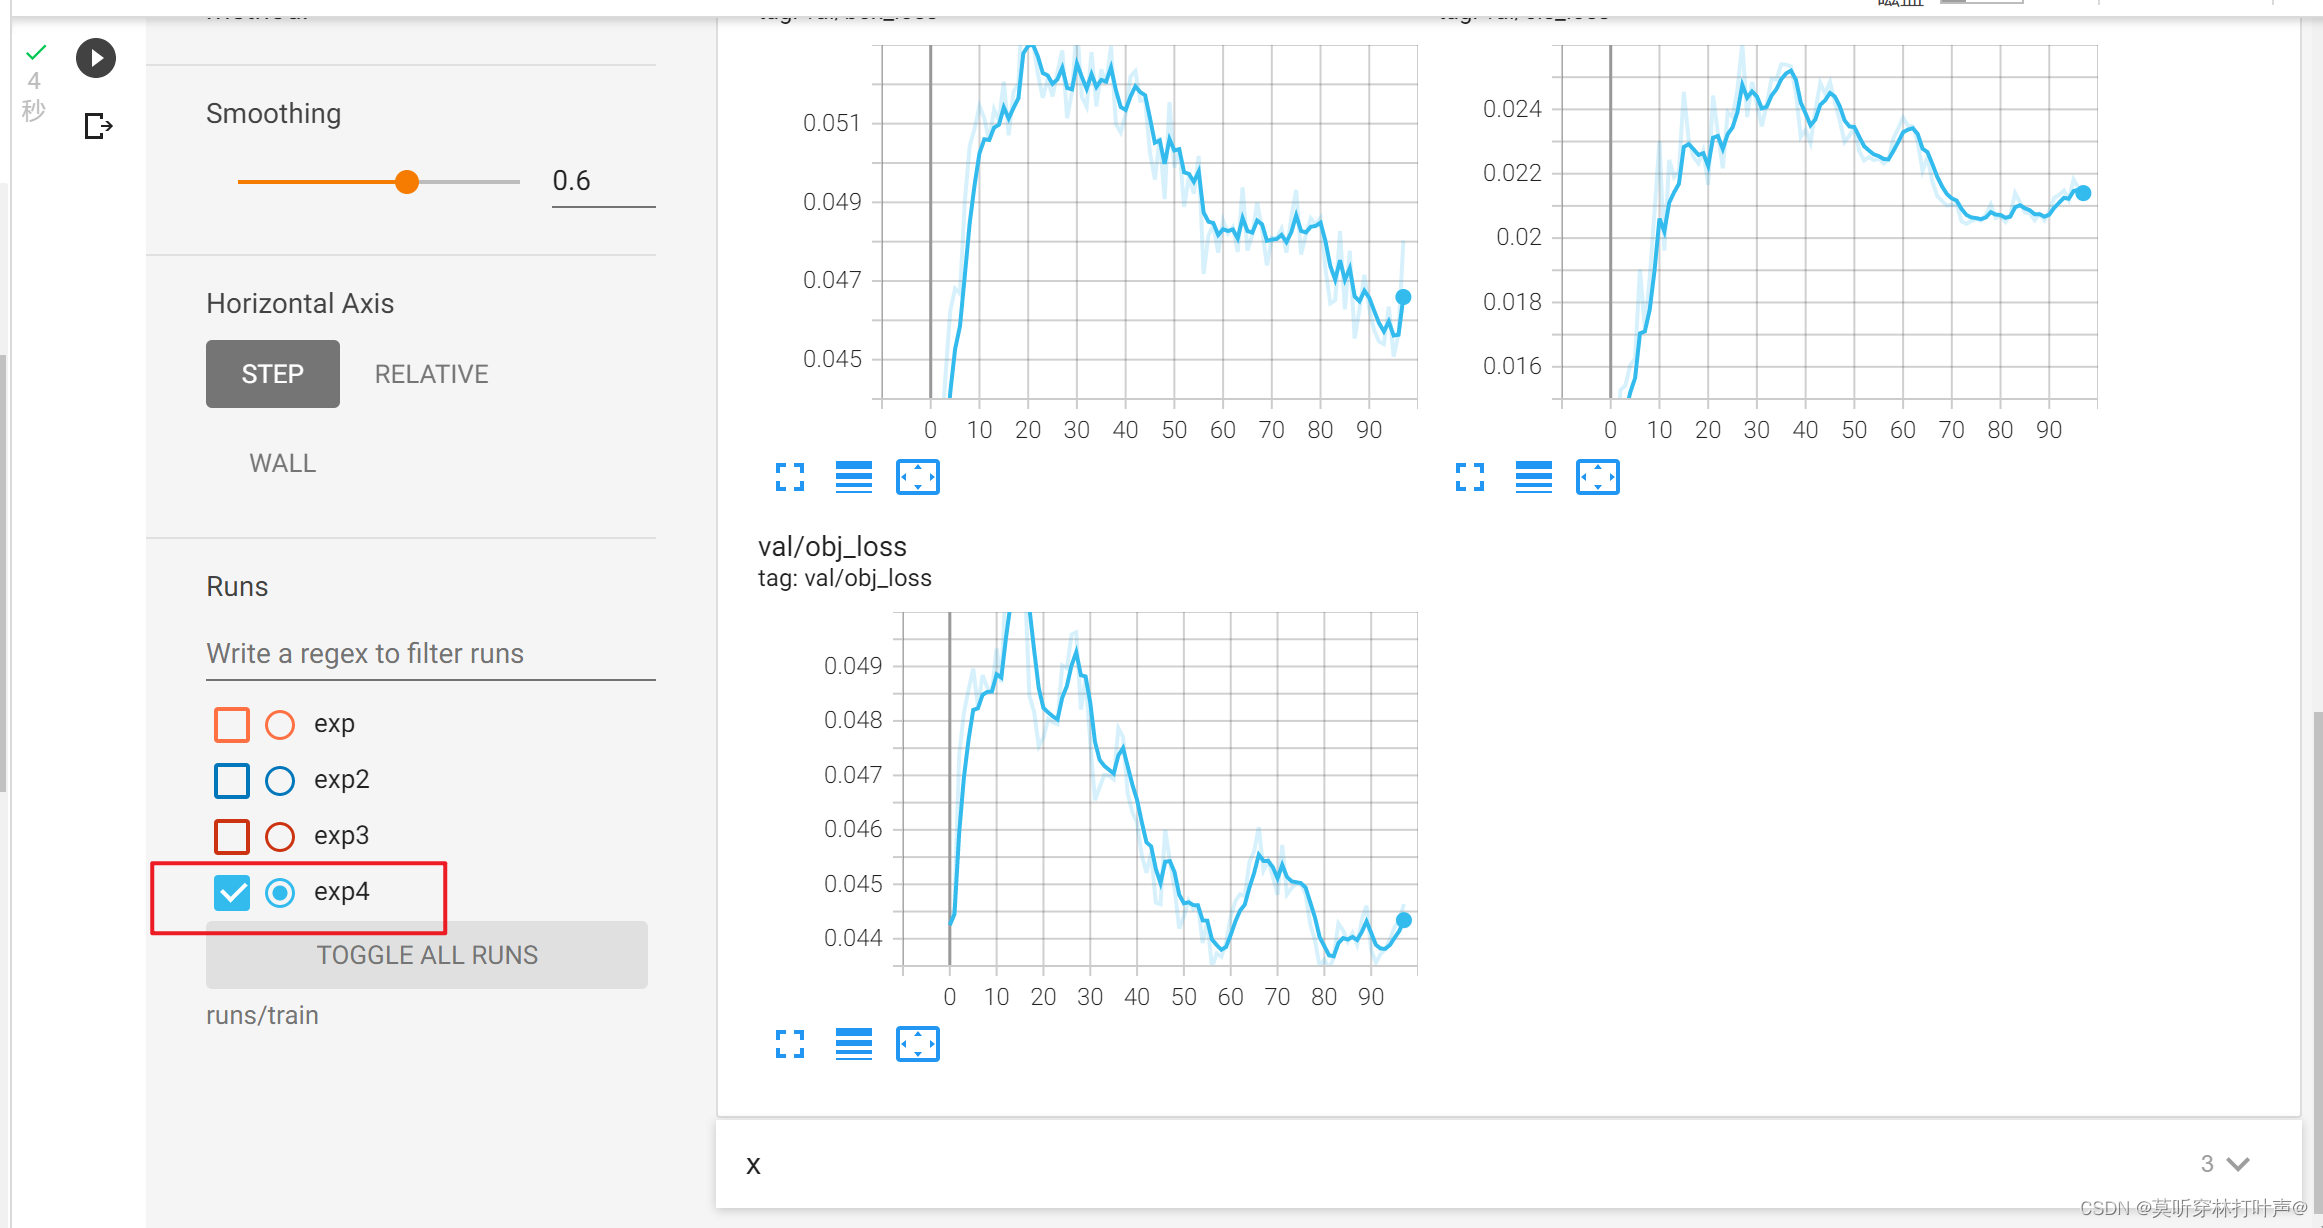Click the regex filter runs field
Image resolution: width=2323 pixels, height=1228 pixels.
coord(430,654)
